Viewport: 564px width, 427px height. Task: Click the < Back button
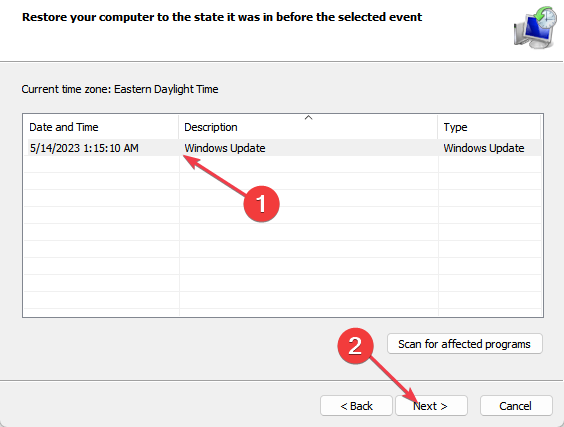[x=356, y=406]
